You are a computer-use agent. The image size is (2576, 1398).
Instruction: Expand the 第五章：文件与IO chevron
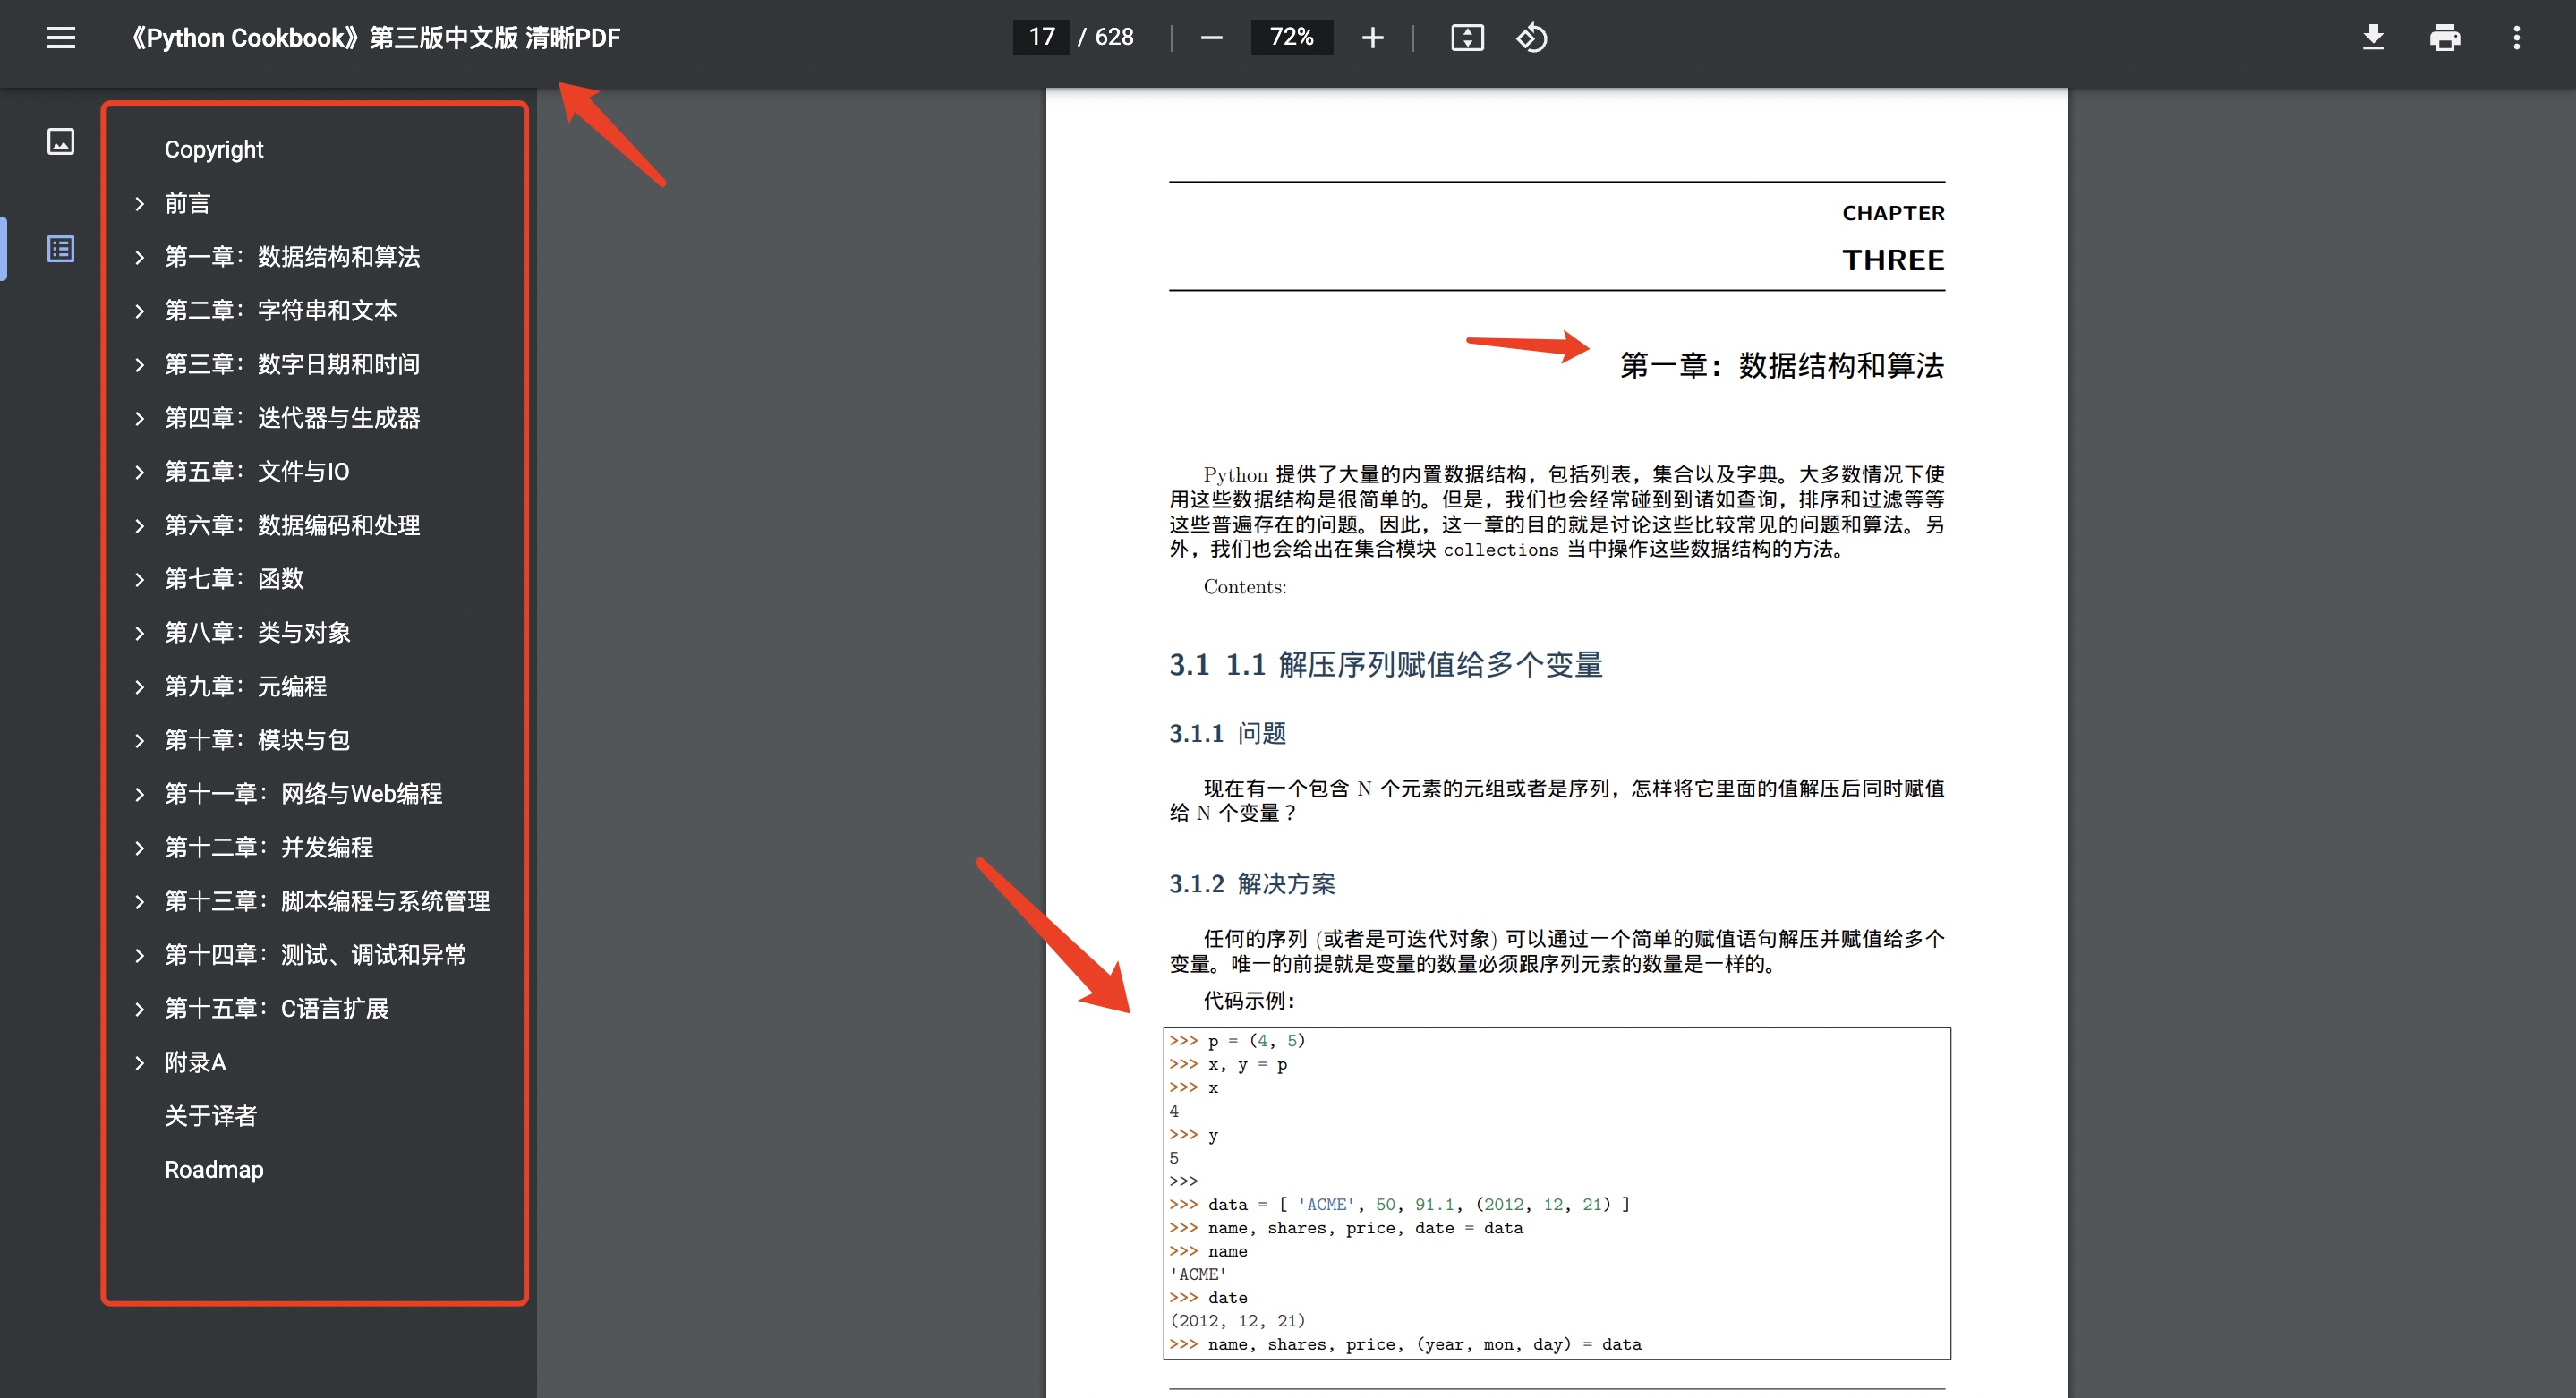[x=140, y=472]
